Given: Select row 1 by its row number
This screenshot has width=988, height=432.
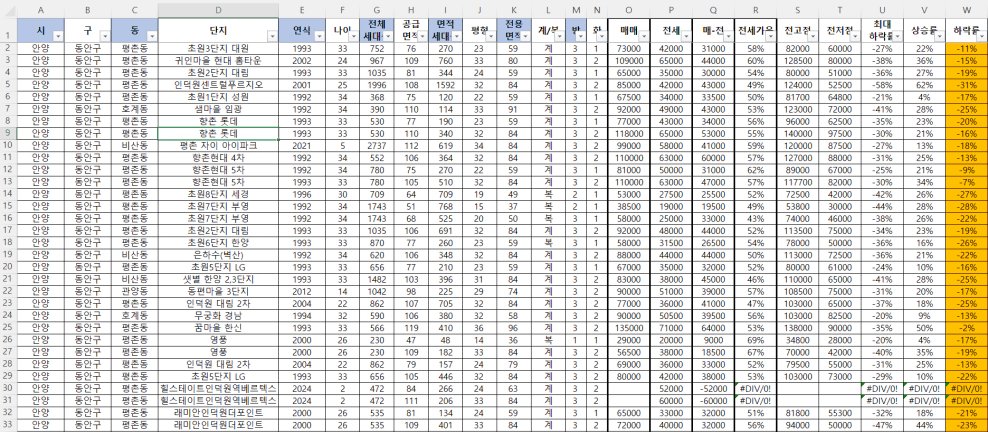Looking at the screenshot, I should pos(8,30).
